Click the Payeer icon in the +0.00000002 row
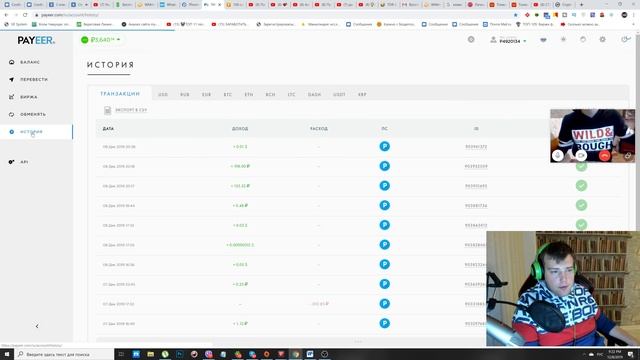This screenshot has width=640, height=360. point(384,244)
